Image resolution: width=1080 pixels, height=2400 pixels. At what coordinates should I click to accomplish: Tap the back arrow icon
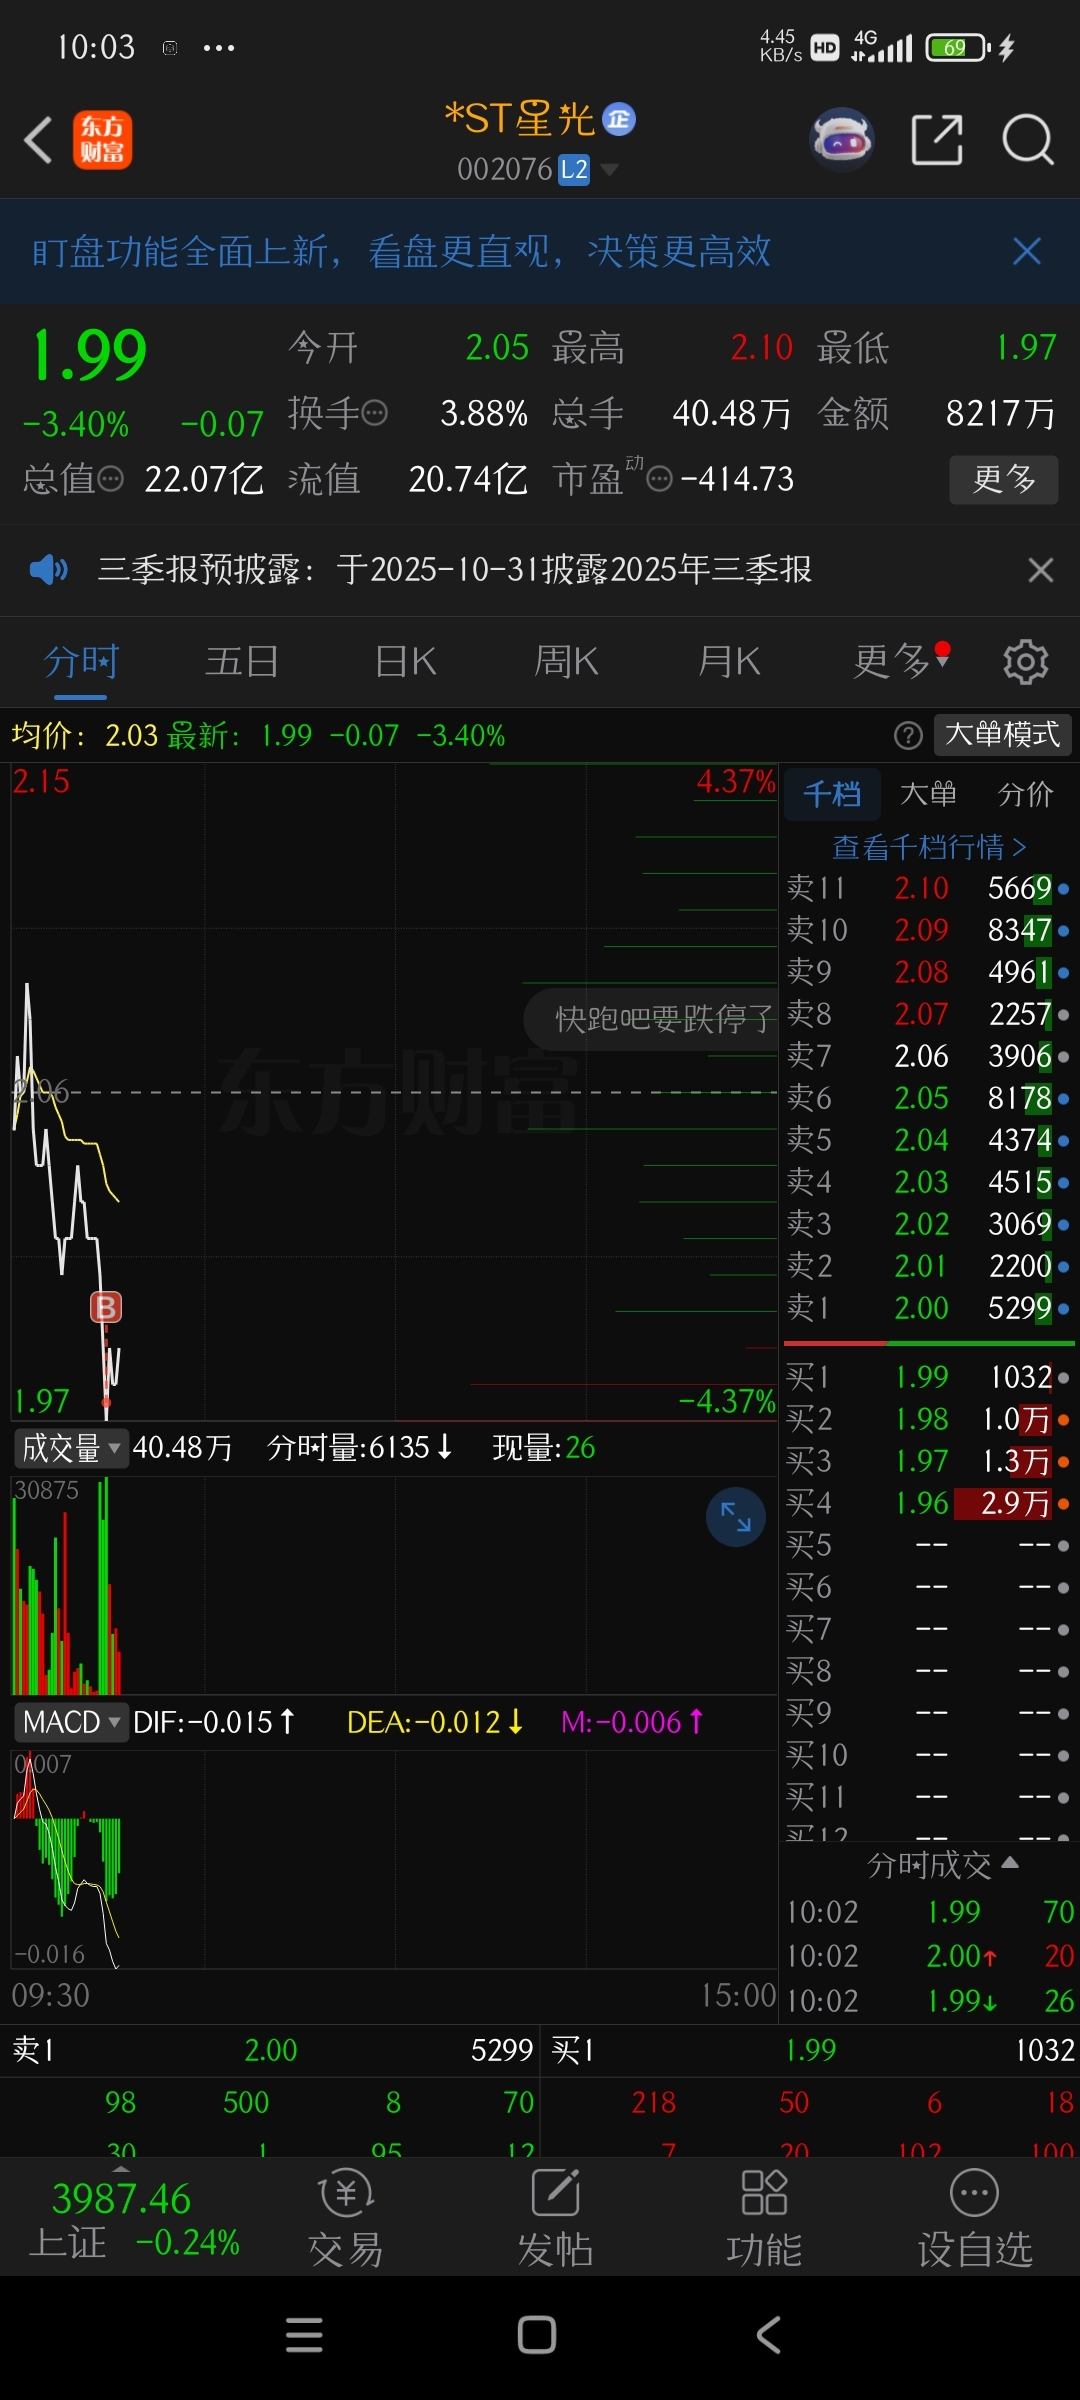pyautogui.click(x=38, y=140)
